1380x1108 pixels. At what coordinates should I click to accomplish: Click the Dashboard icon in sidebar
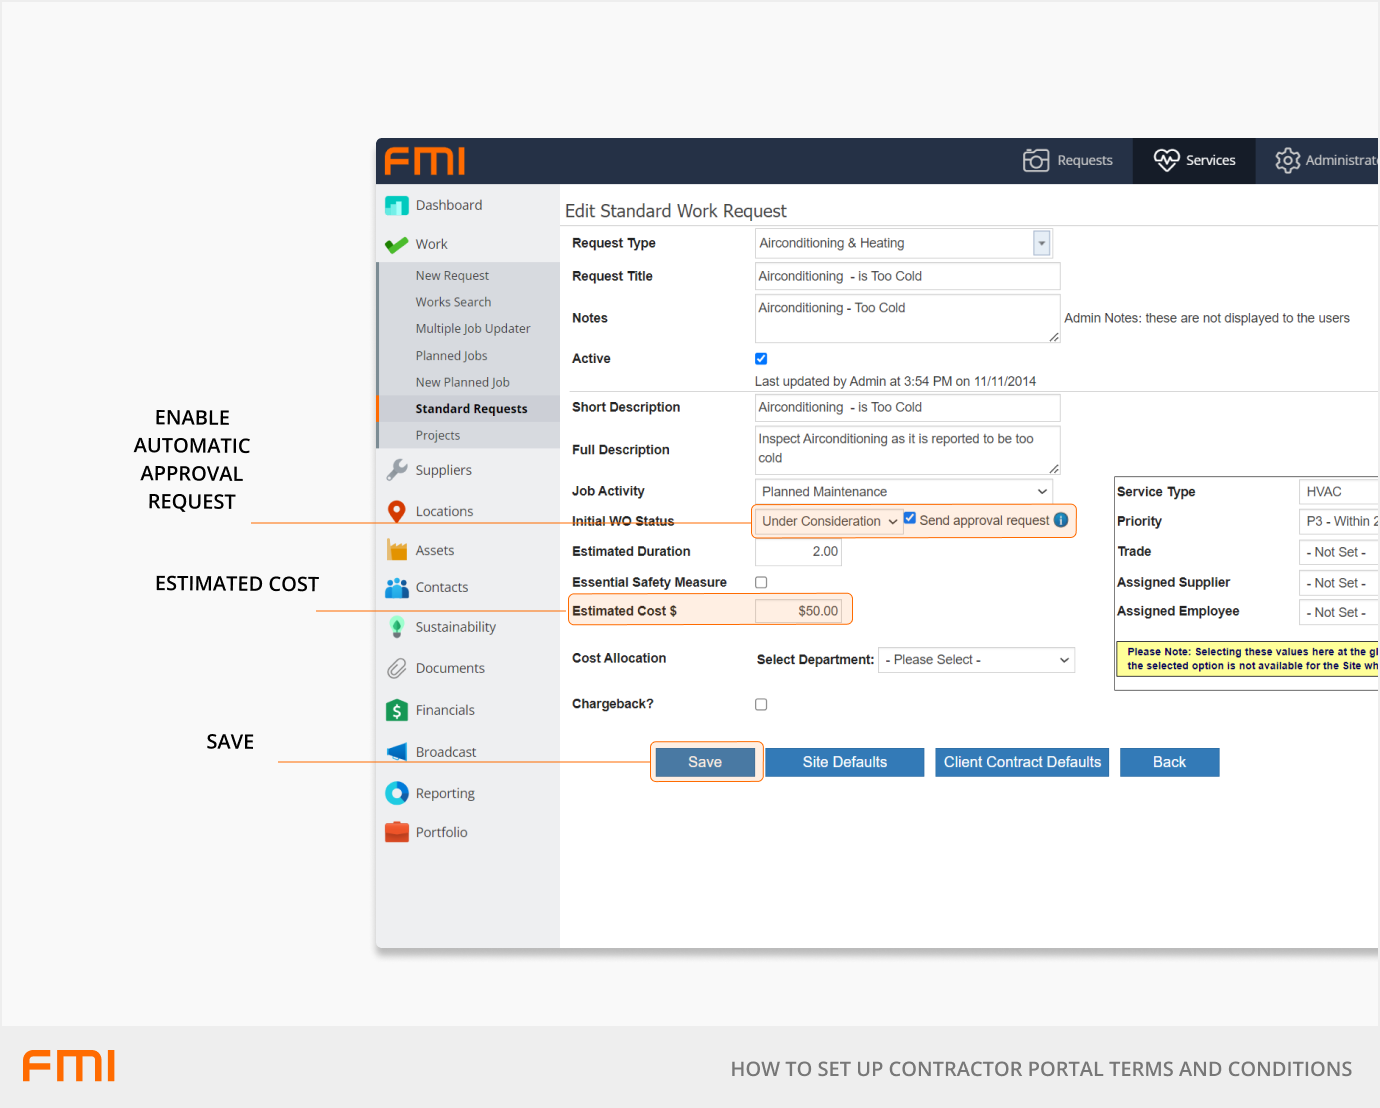pos(397,206)
